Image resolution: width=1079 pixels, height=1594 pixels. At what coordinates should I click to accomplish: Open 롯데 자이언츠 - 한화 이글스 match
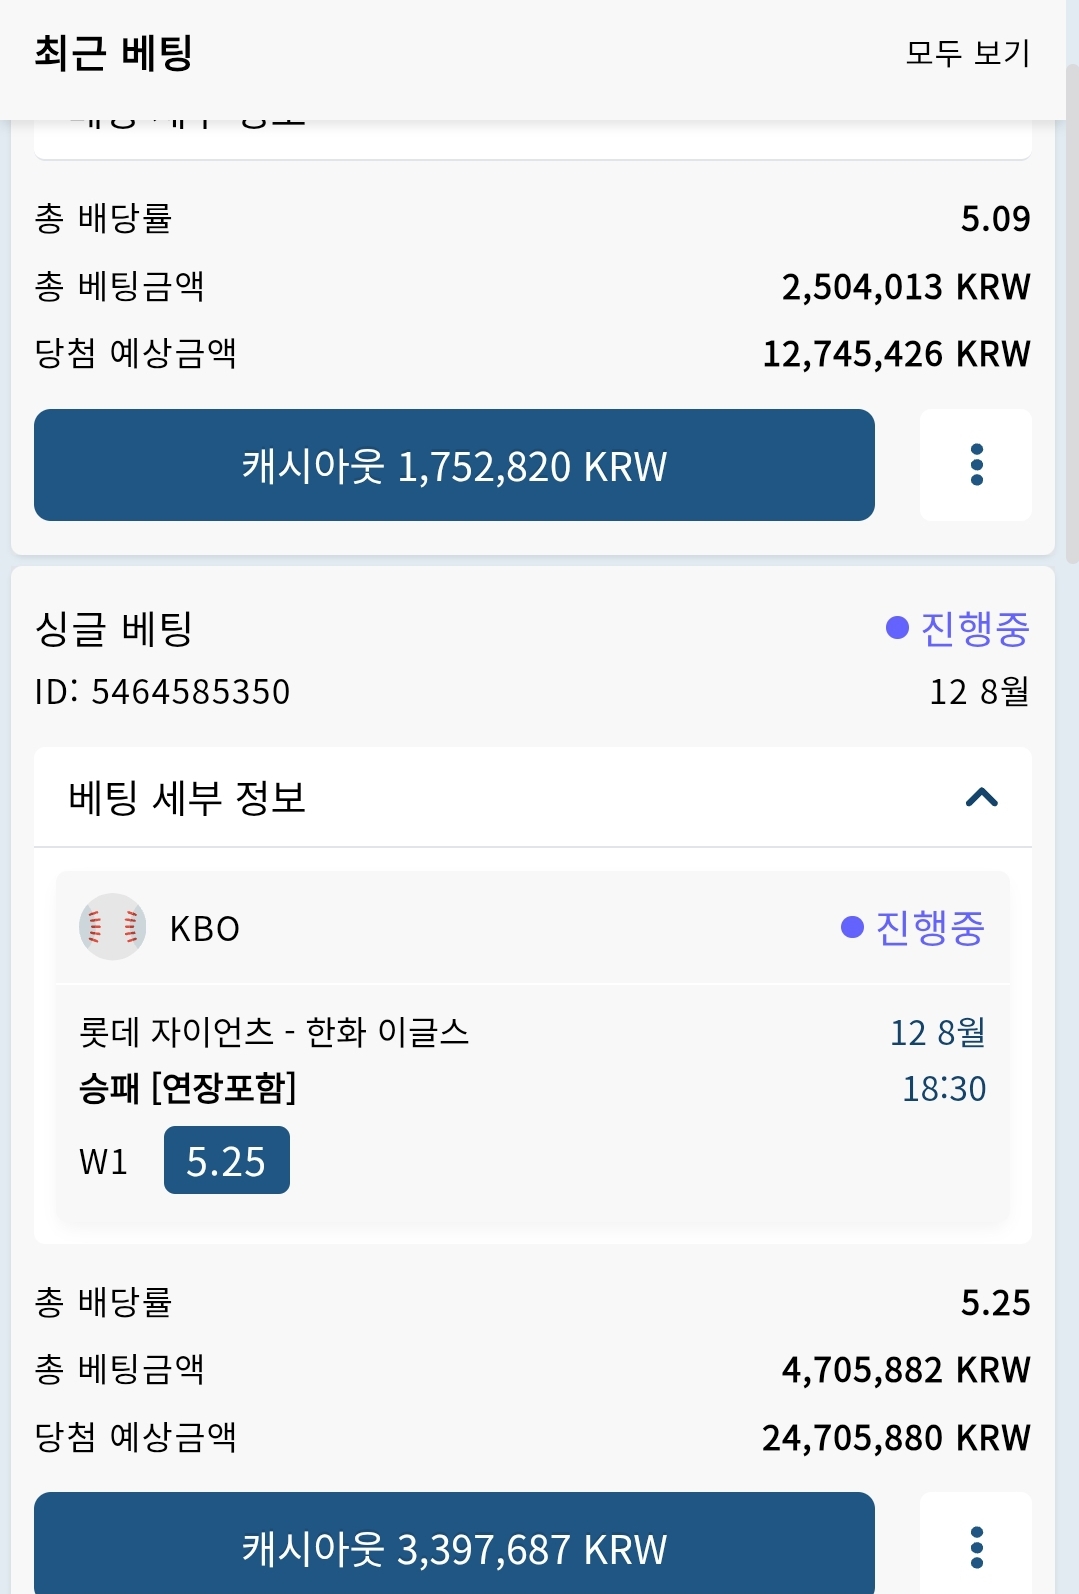pyautogui.click(x=274, y=1032)
